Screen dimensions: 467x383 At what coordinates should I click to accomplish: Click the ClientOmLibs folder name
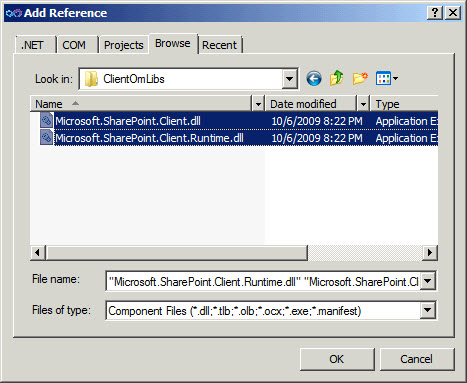click(134, 79)
